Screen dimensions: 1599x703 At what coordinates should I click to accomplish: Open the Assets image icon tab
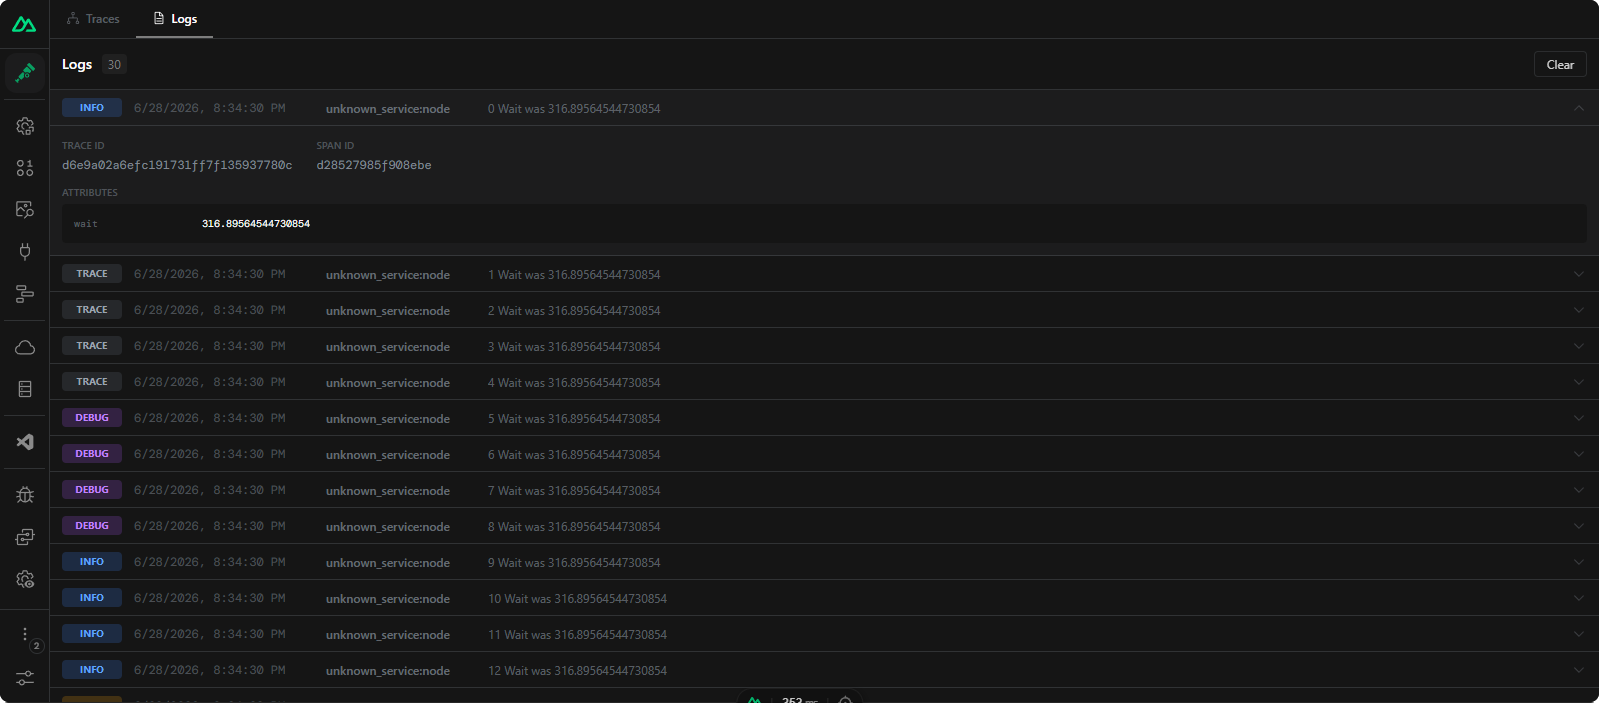[x=25, y=209]
